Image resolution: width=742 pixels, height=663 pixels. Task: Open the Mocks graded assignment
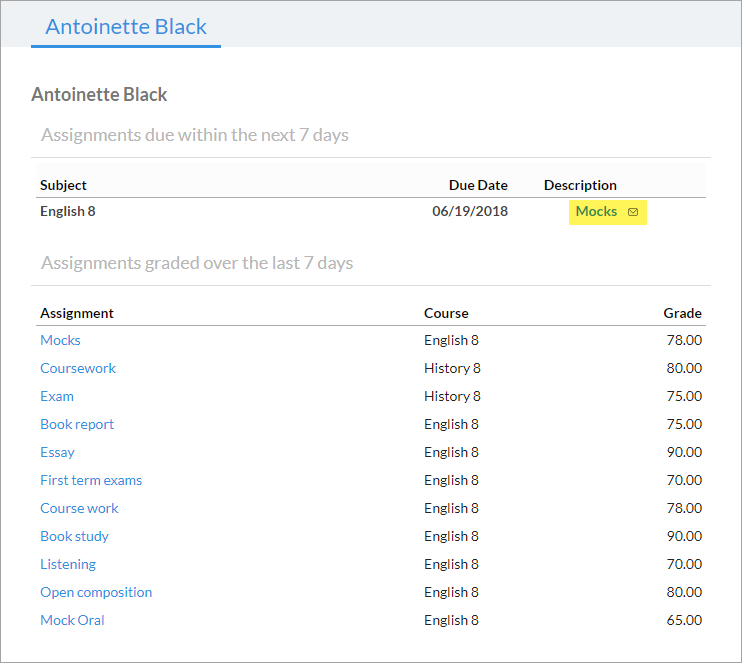click(61, 340)
